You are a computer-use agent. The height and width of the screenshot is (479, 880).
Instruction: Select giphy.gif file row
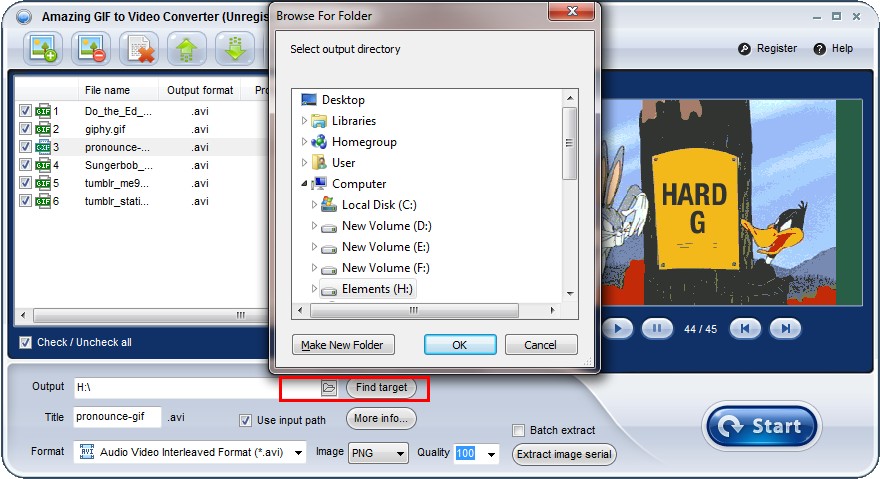click(x=141, y=129)
